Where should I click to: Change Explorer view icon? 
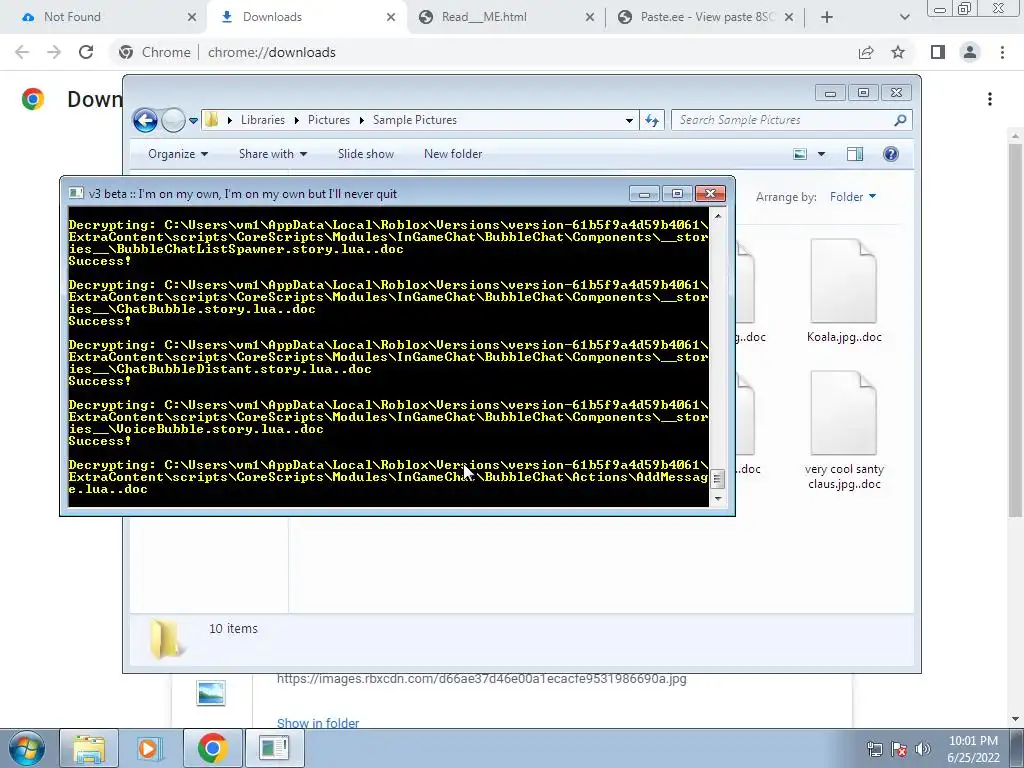(800, 154)
